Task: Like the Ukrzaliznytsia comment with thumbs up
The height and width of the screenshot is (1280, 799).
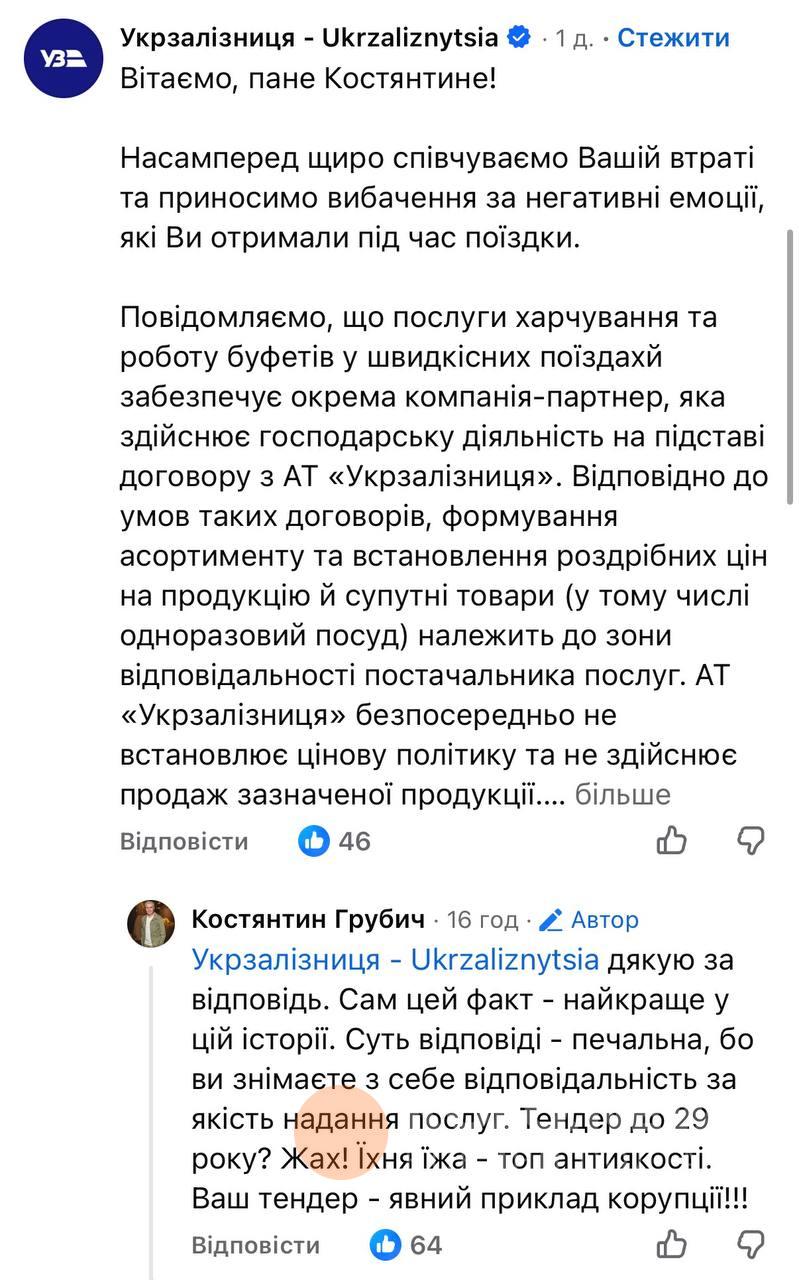Action: [671, 841]
